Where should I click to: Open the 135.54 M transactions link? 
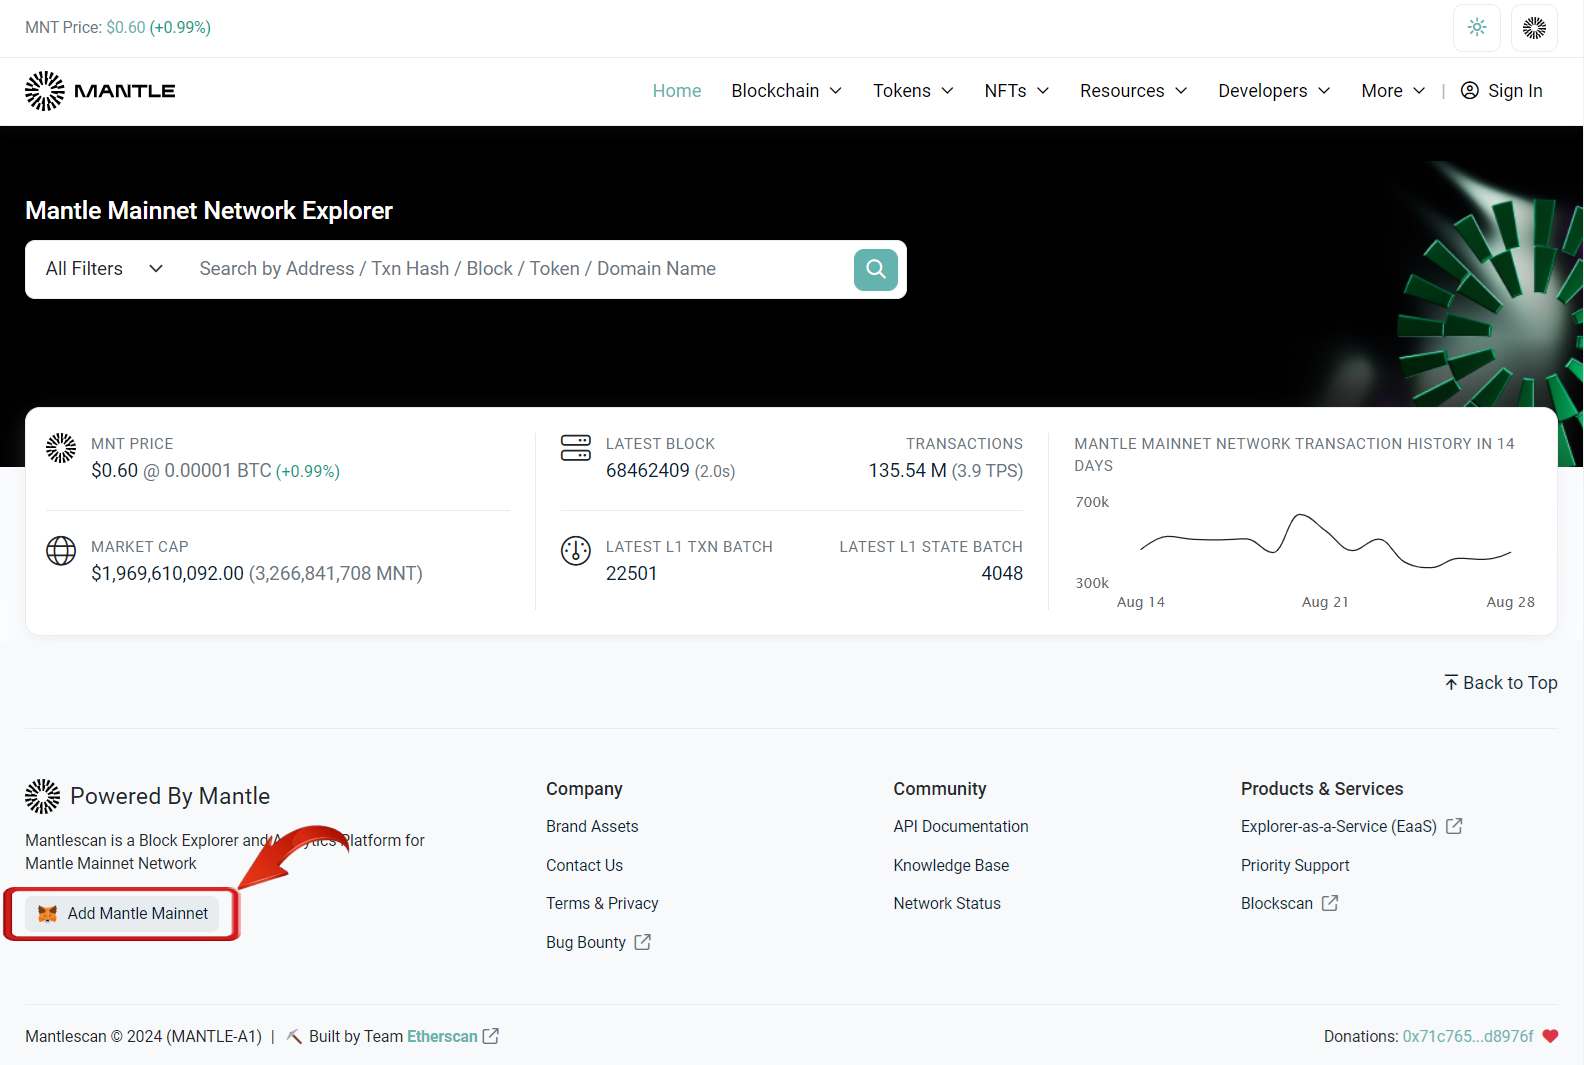[x=907, y=470]
